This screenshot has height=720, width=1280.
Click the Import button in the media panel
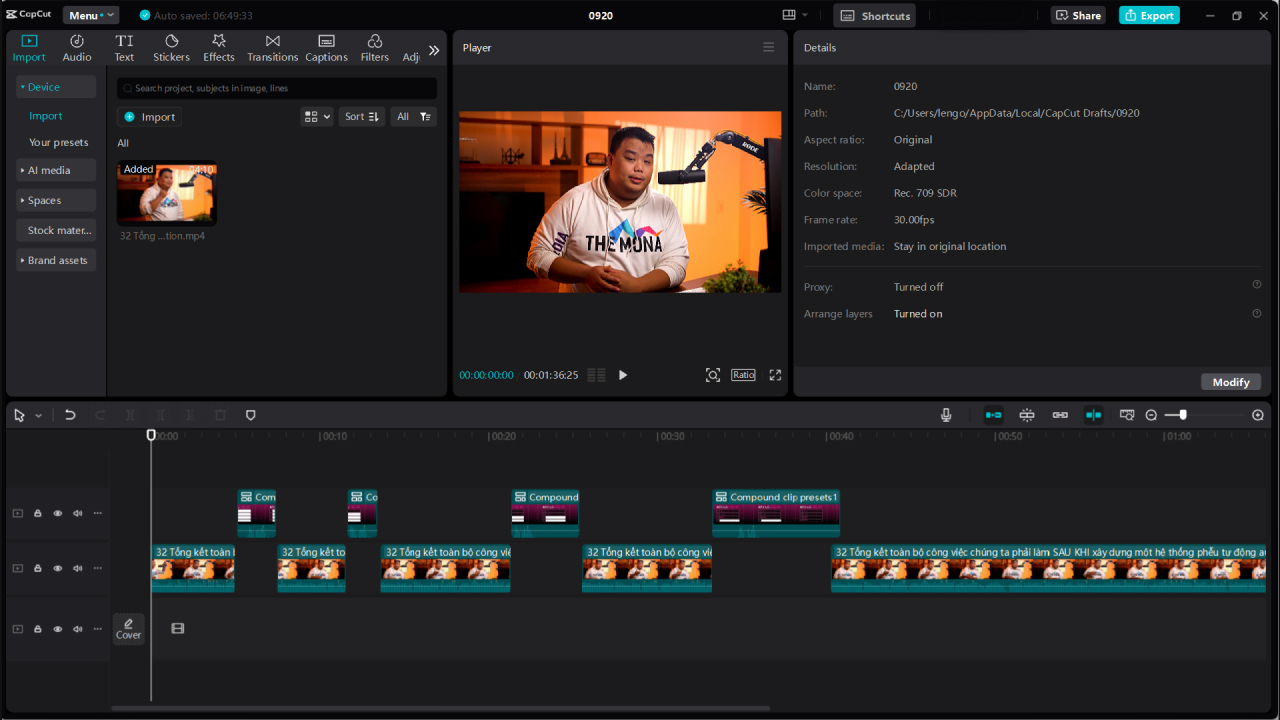[x=149, y=117]
